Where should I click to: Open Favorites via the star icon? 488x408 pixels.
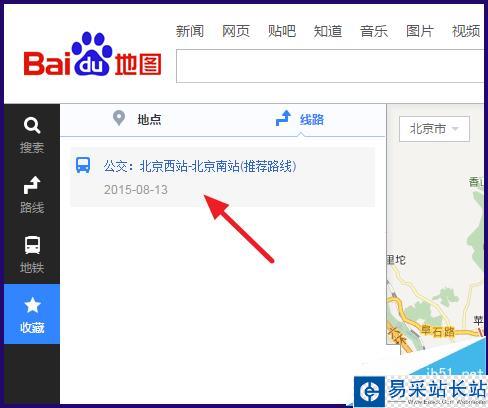coord(32,305)
